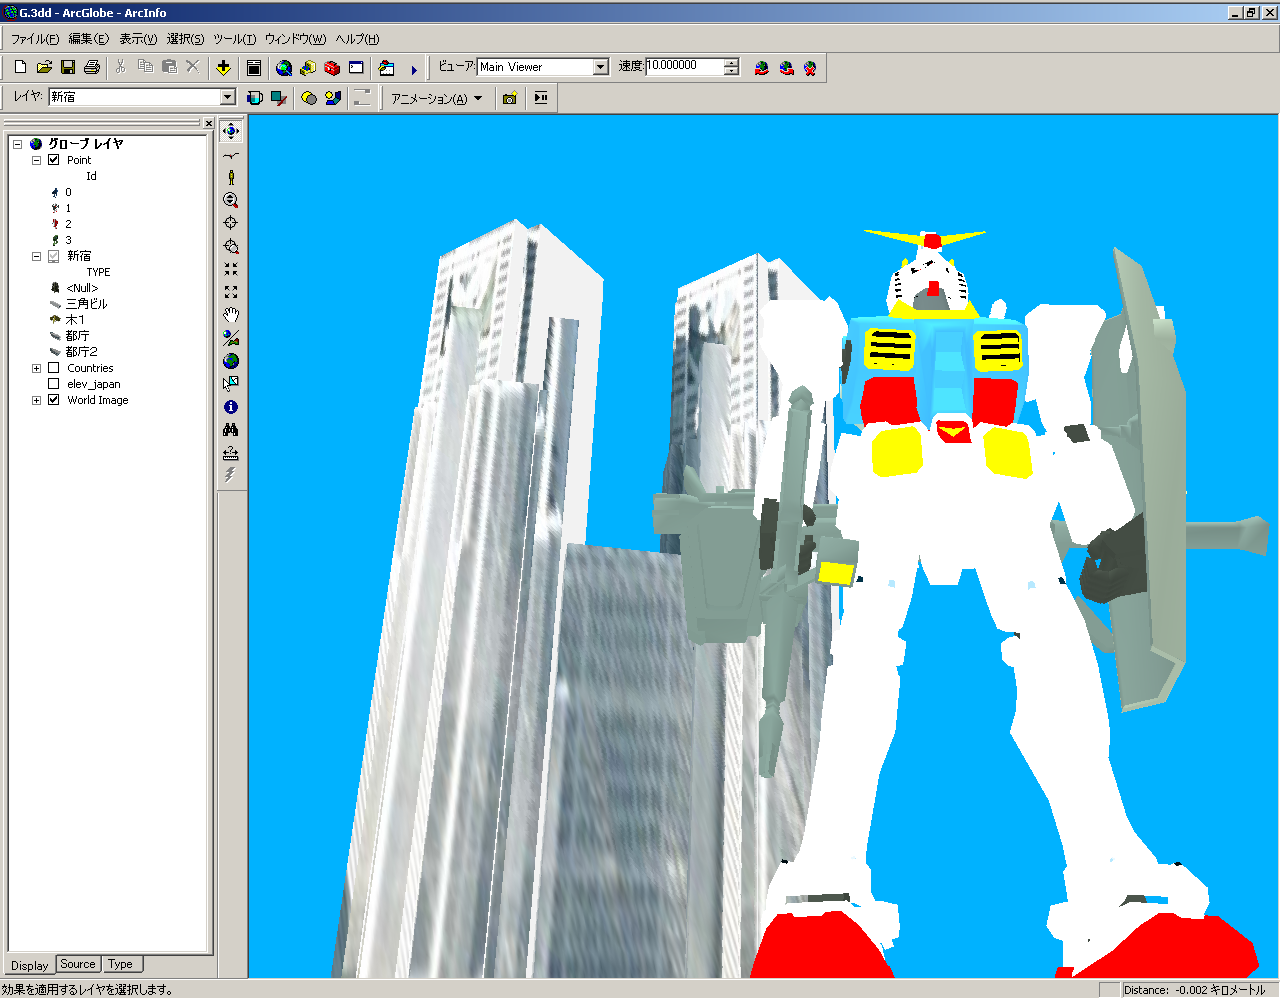Increase the 速度 speed with the up arrow

pos(731,62)
